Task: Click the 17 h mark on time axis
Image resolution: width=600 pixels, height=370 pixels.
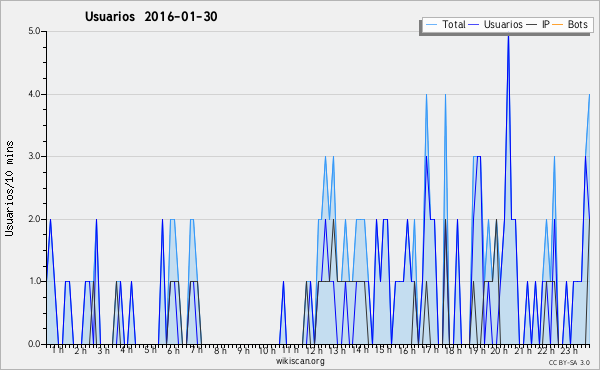Action: [431, 350]
